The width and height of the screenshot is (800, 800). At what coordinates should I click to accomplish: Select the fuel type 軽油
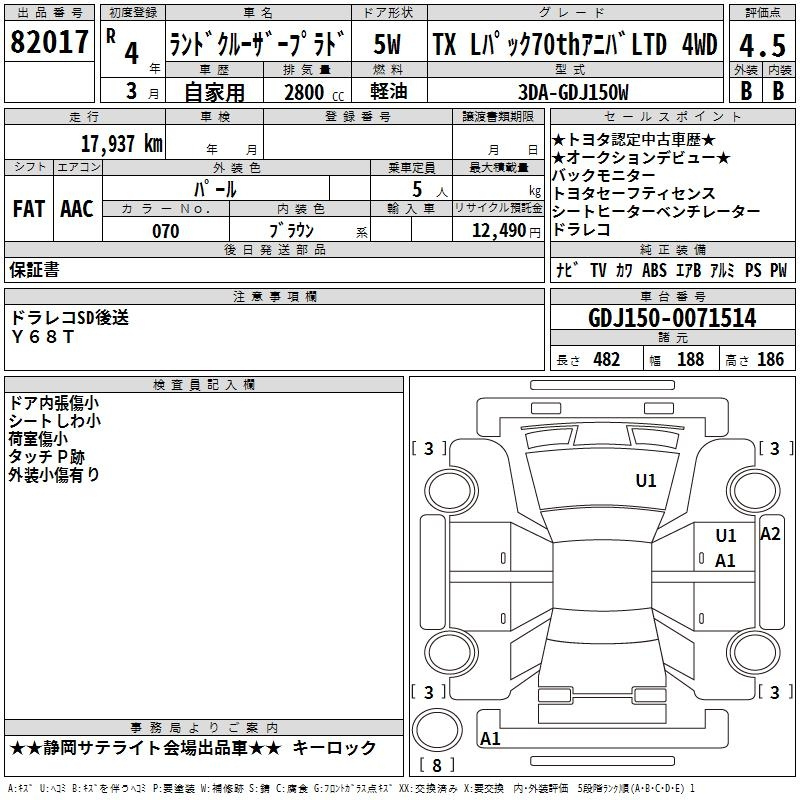click(389, 91)
